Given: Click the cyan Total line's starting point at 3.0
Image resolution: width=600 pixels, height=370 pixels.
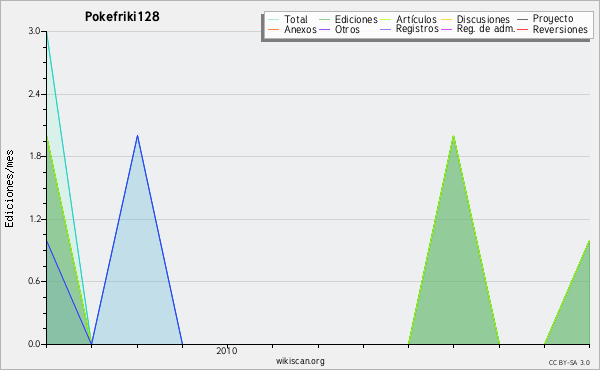Looking at the screenshot, I should (47, 32).
